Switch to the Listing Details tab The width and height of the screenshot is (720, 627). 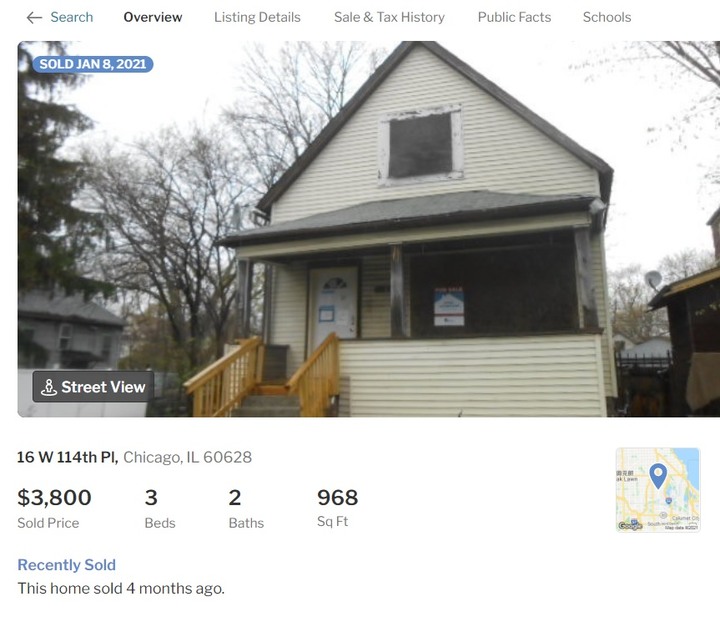[257, 17]
